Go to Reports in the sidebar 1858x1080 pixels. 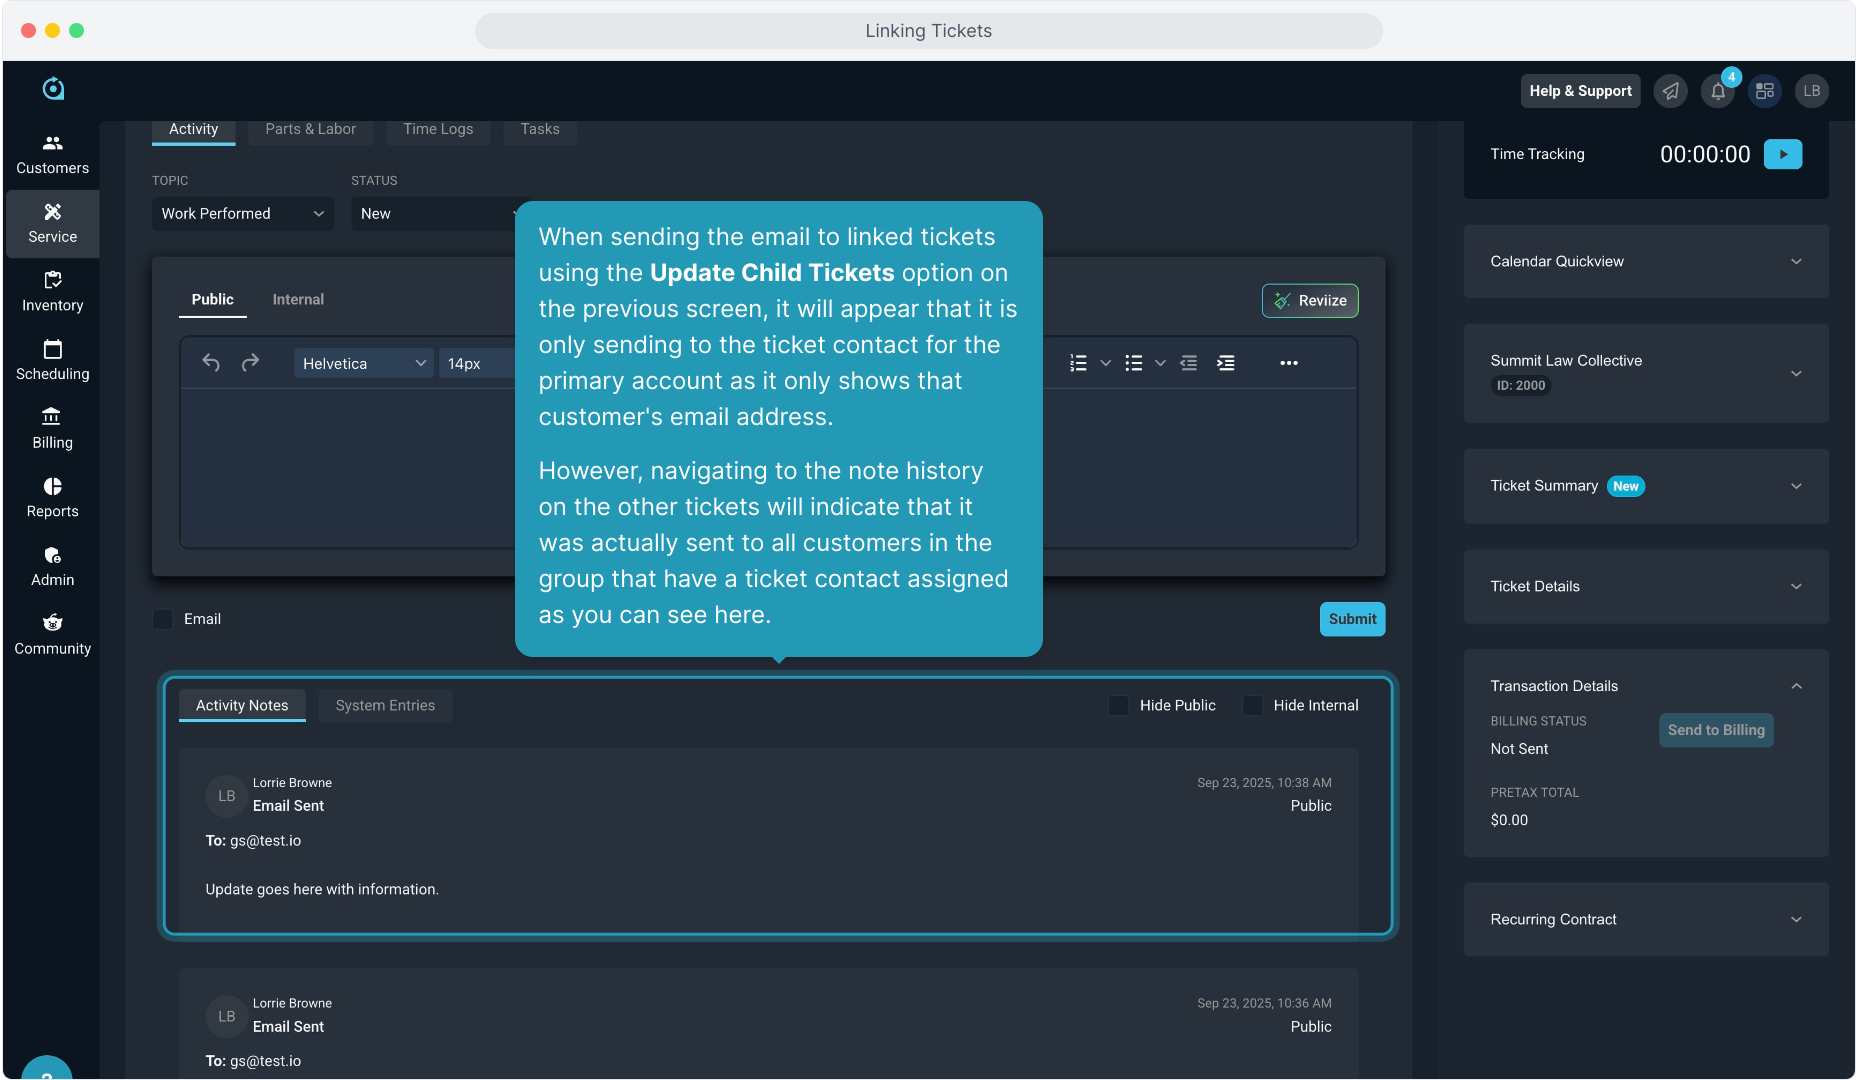[53, 497]
